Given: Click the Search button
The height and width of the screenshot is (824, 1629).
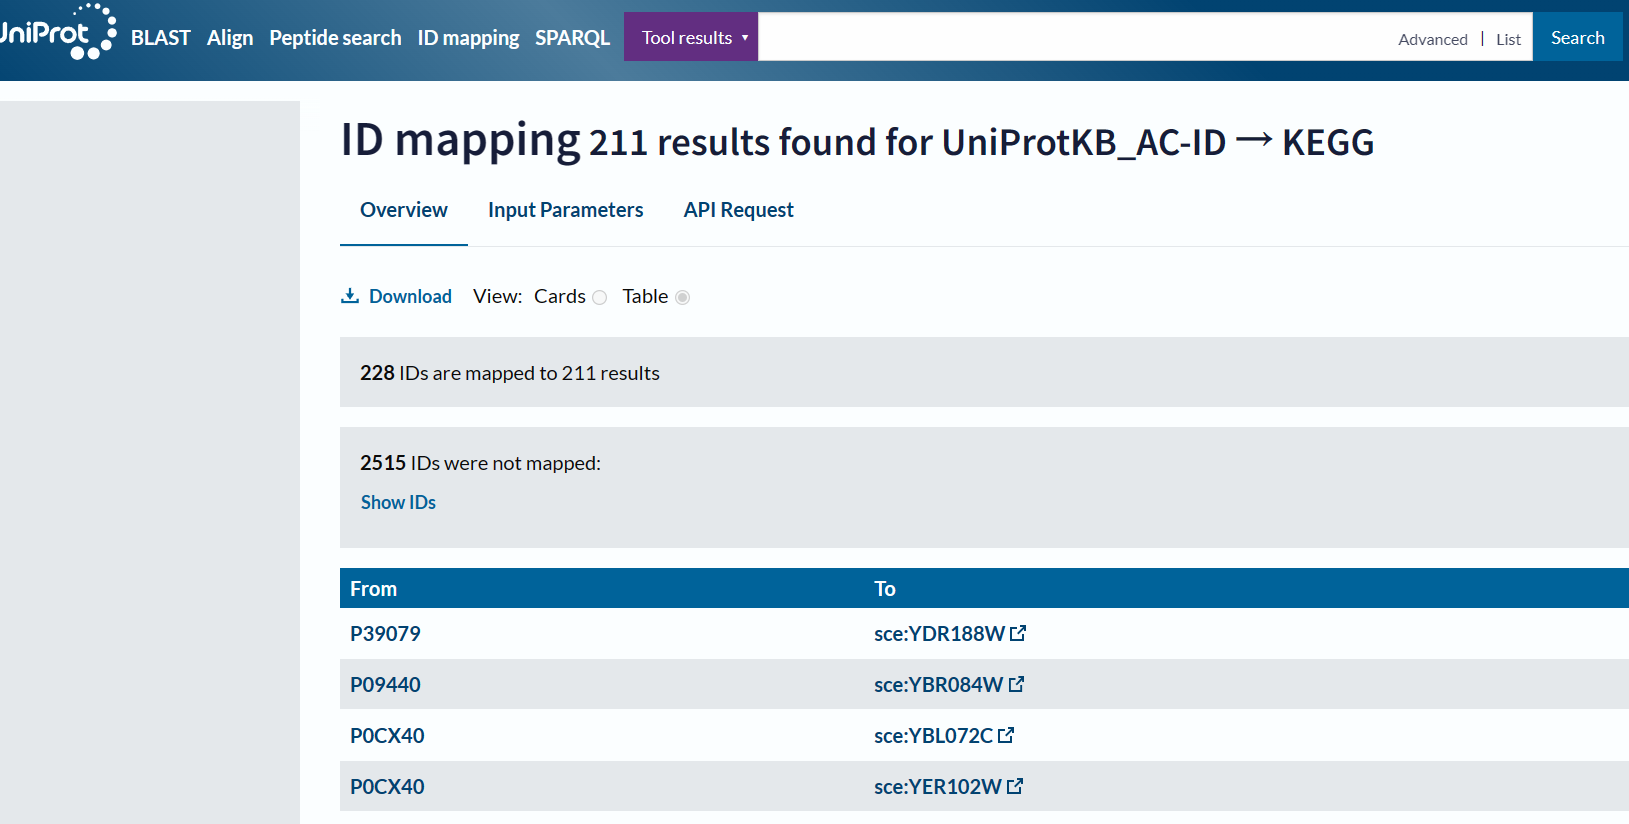Looking at the screenshot, I should 1578,37.
